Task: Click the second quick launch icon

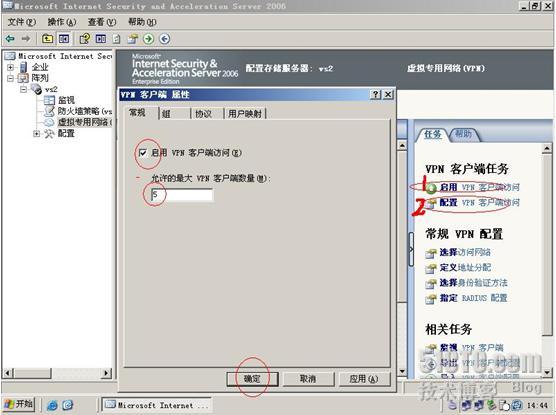Action: tap(68, 405)
